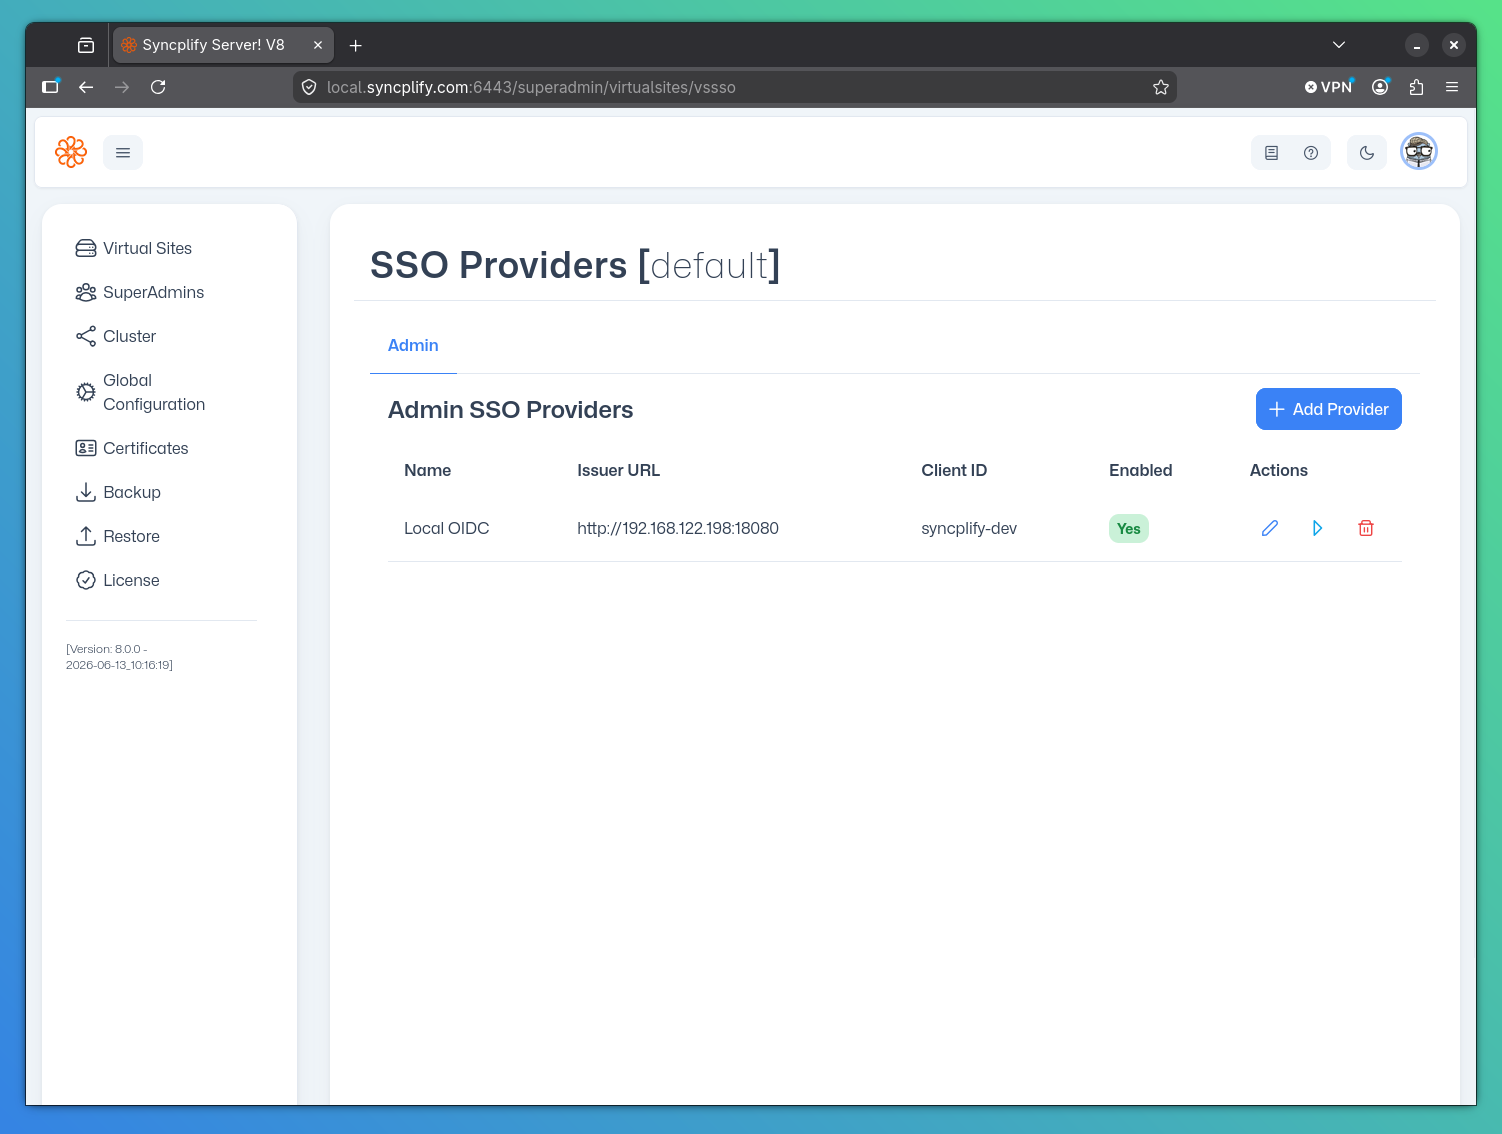Open a new browser tab with plus
This screenshot has height=1134, width=1502.
(x=355, y=45)
